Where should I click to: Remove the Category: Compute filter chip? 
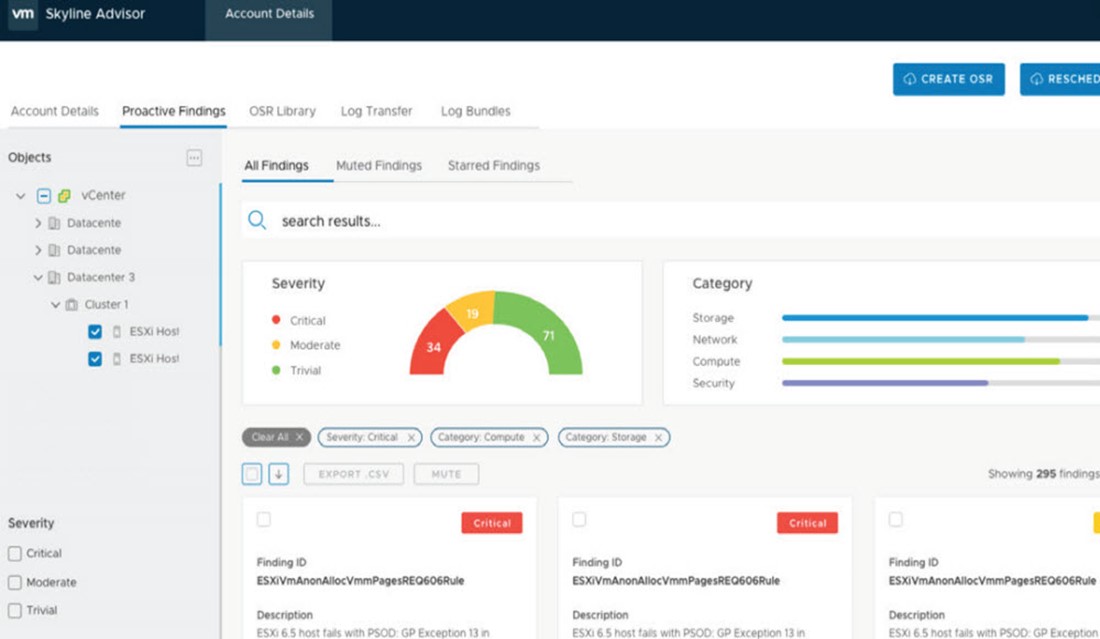tap(537, 438)
